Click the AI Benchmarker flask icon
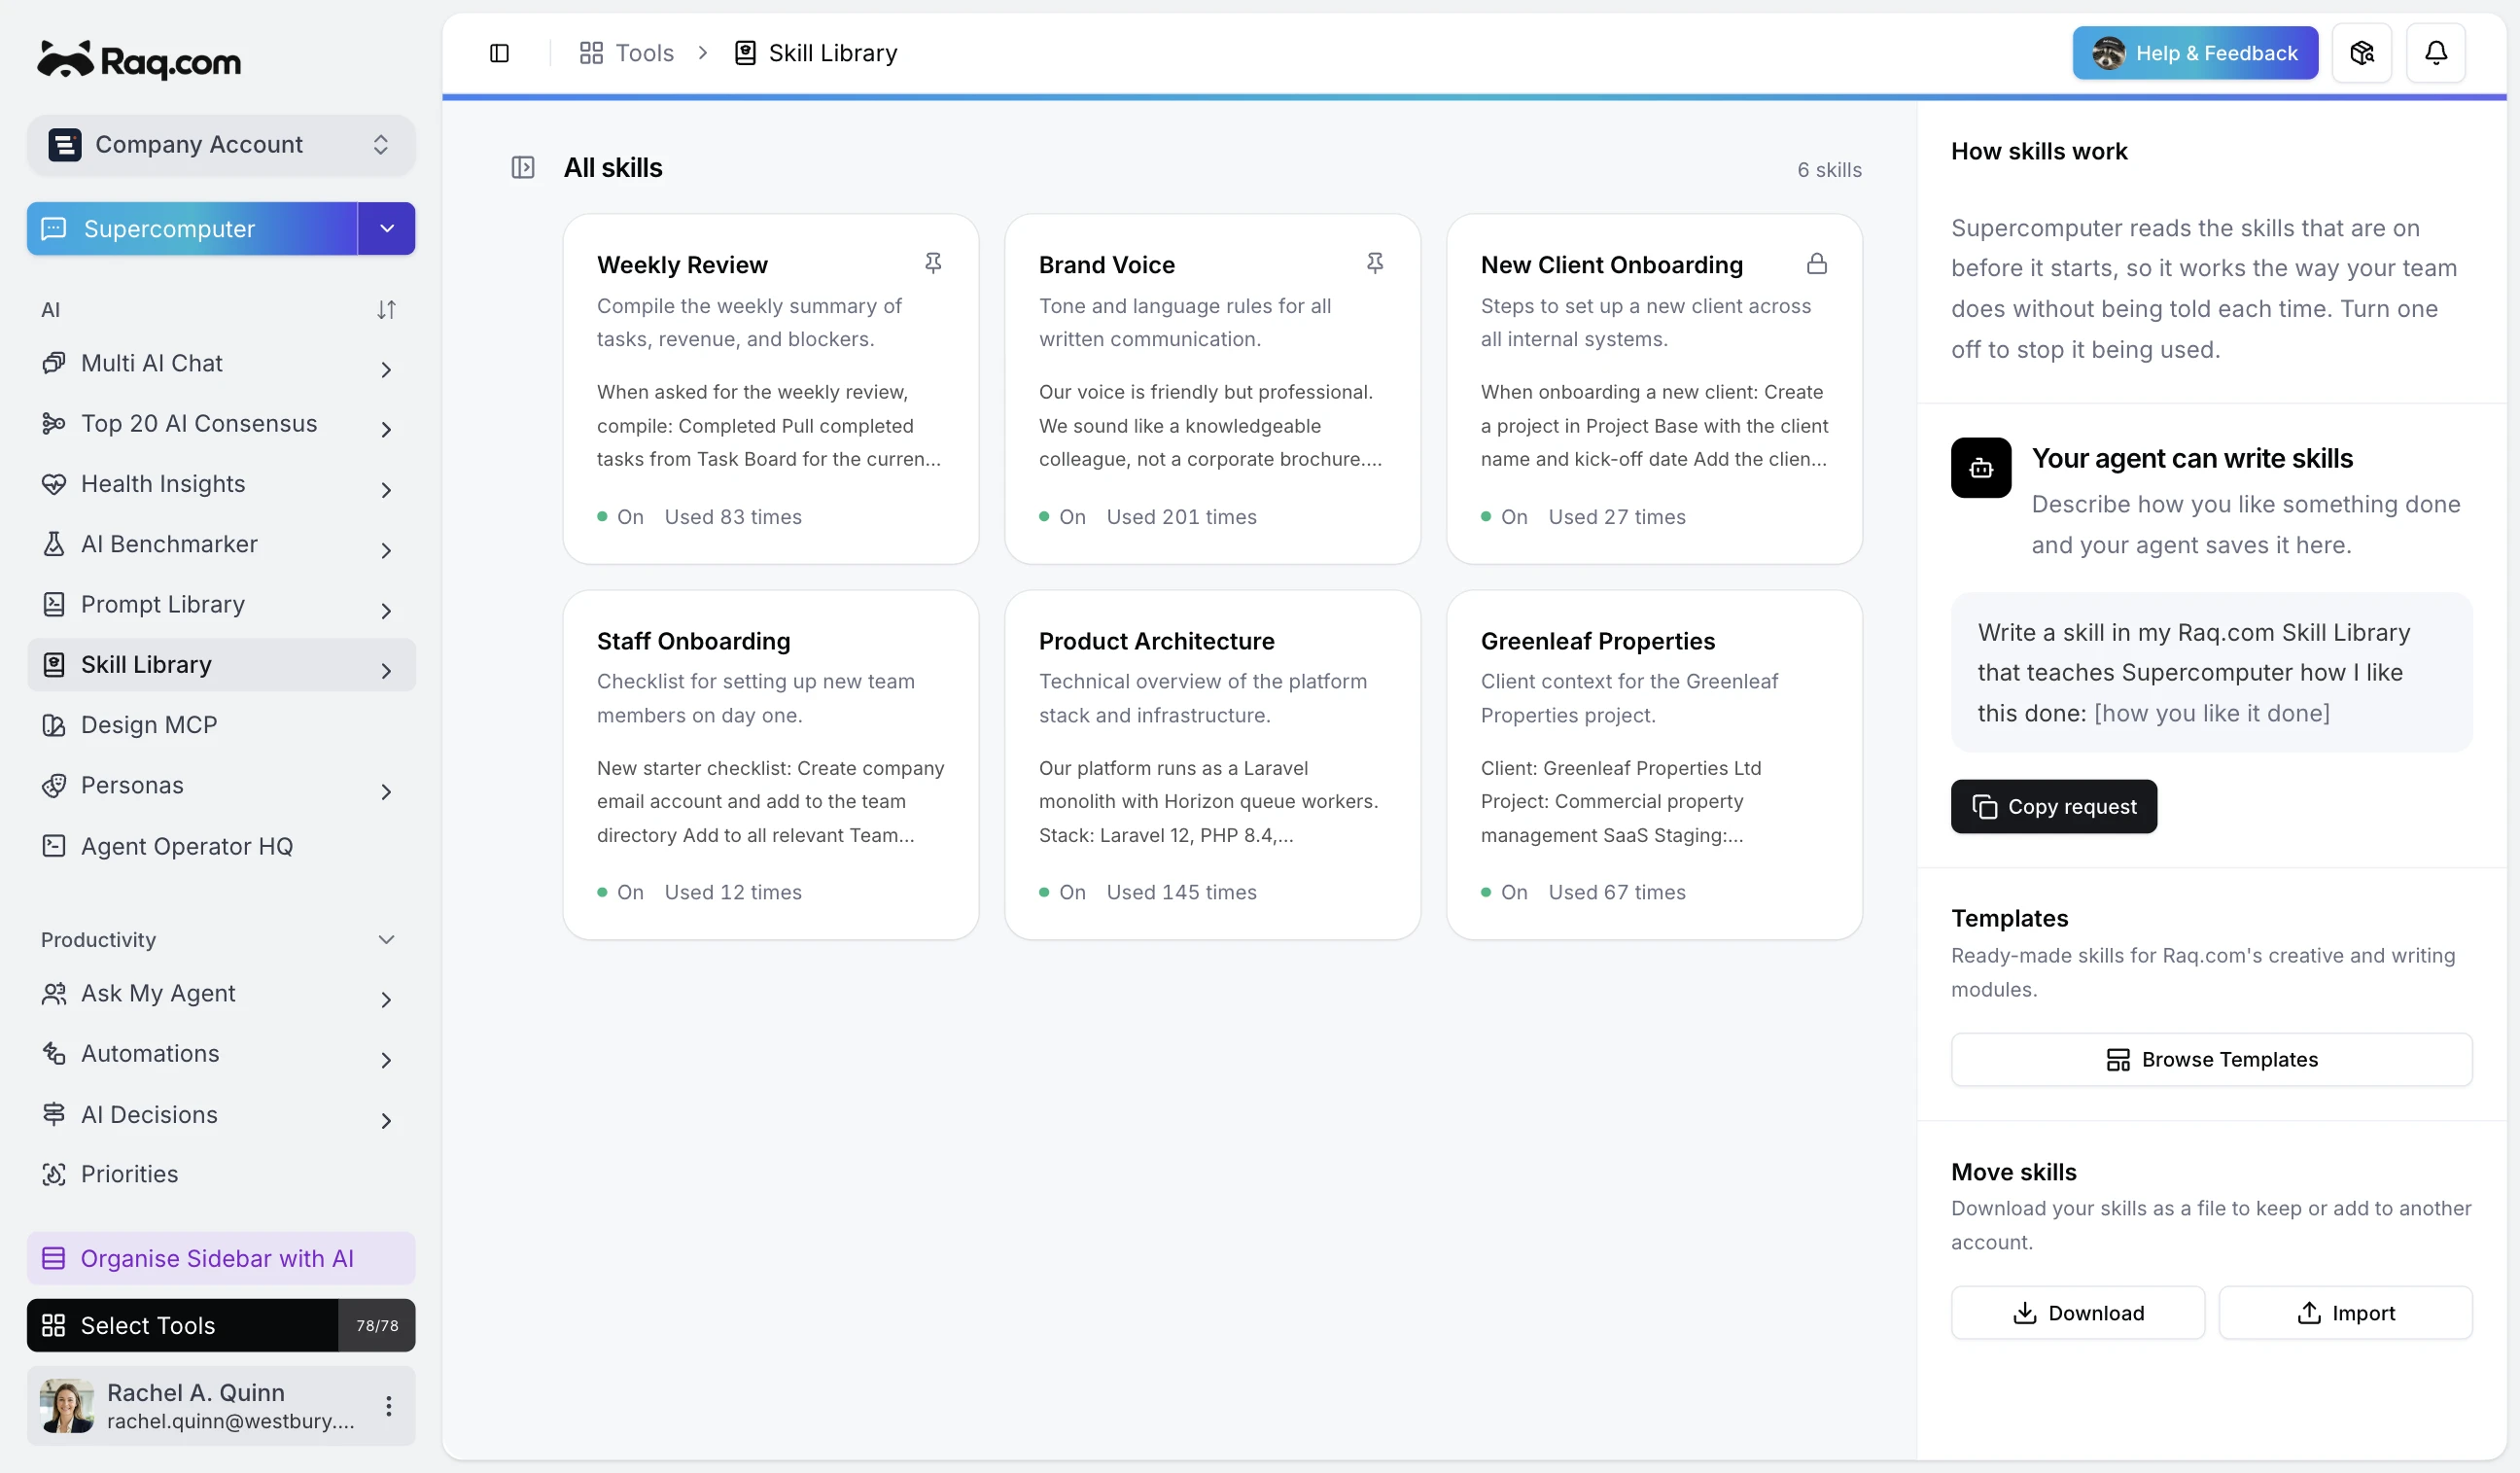This screenshot has width=2520, height=1473. [54, 544]
